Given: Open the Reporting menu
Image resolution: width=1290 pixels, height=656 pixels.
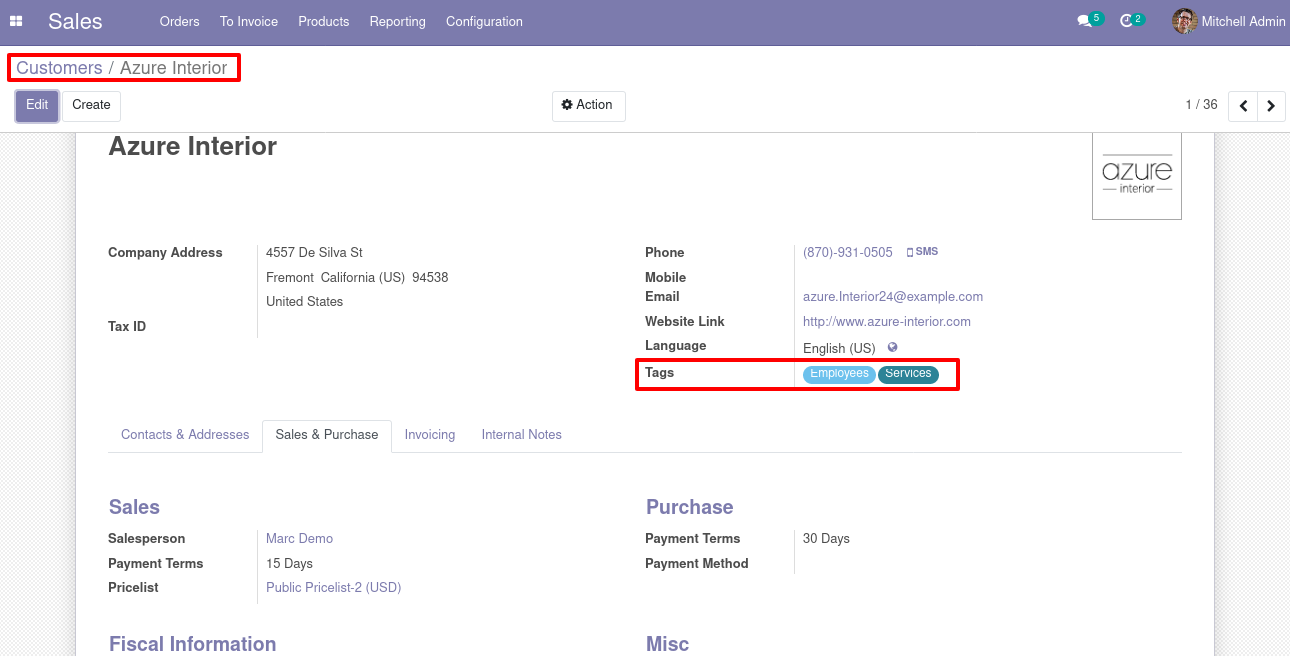Looking at the screenshot, I should (397, 21).
